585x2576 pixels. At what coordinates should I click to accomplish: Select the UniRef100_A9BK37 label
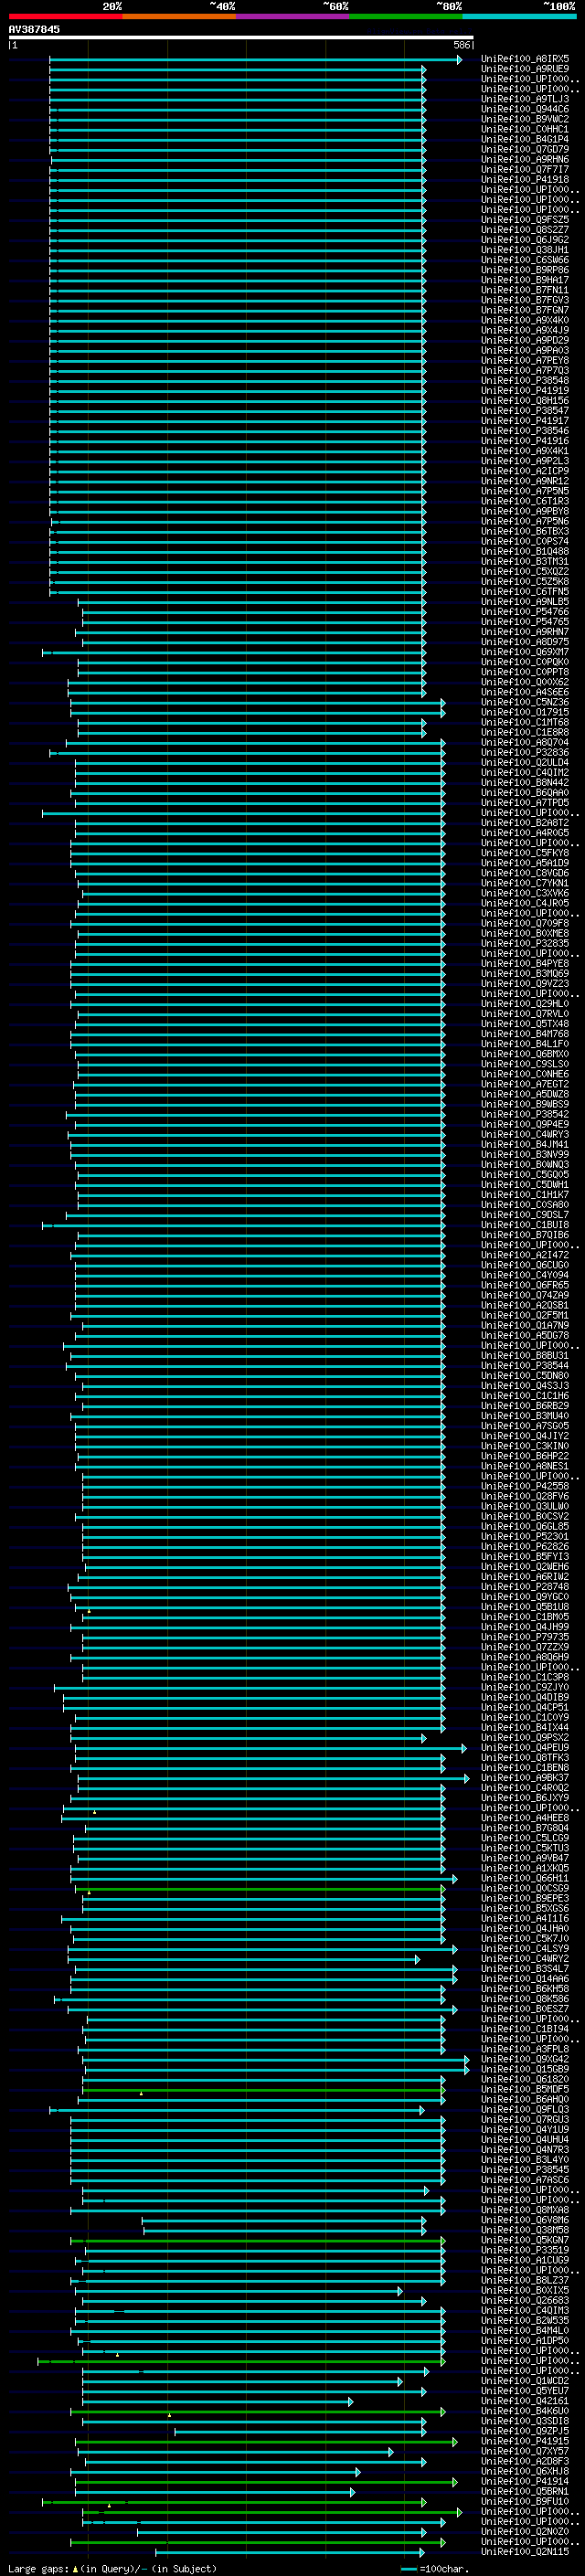click(x=525, y=1777)
